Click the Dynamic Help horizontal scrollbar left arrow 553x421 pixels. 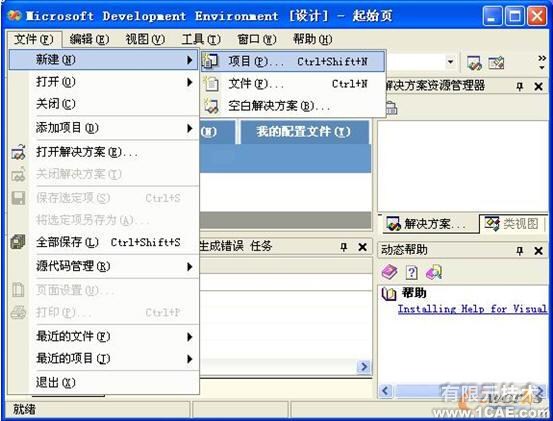pos(385,391)
